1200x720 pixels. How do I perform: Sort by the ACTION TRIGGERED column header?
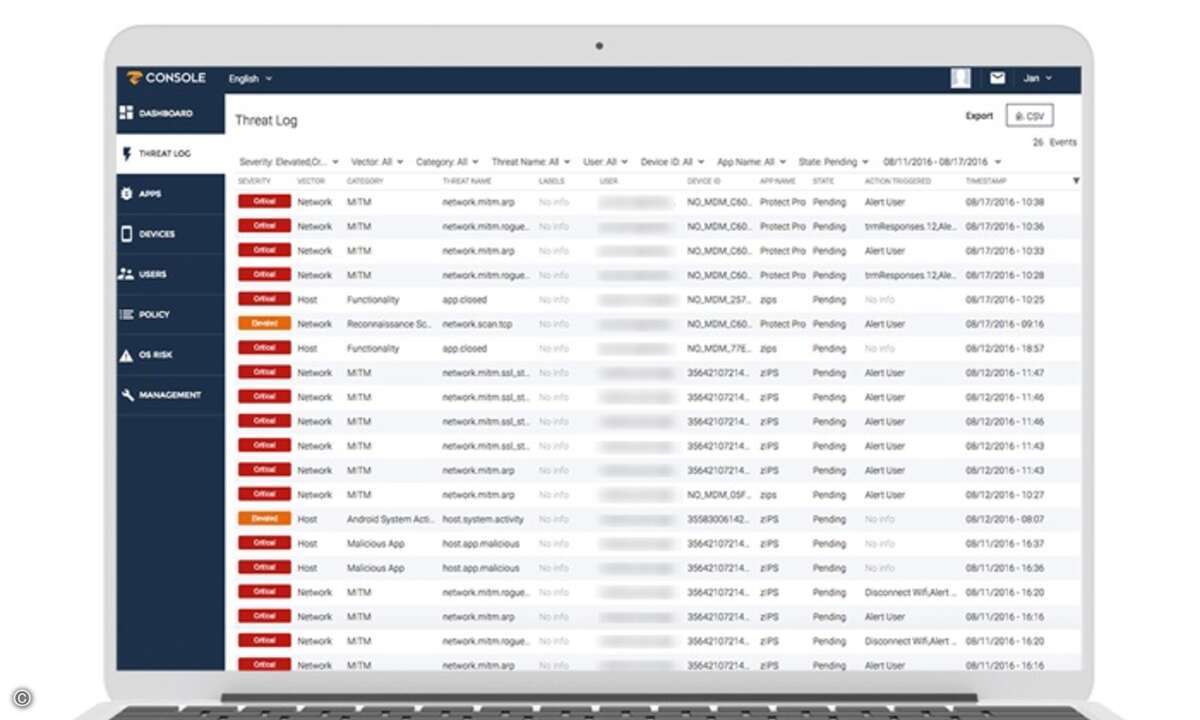[898, 181]
